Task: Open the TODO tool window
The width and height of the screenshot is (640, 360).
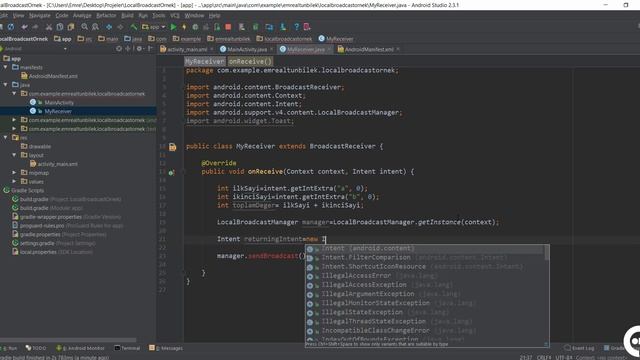Action: click(36, 348)
